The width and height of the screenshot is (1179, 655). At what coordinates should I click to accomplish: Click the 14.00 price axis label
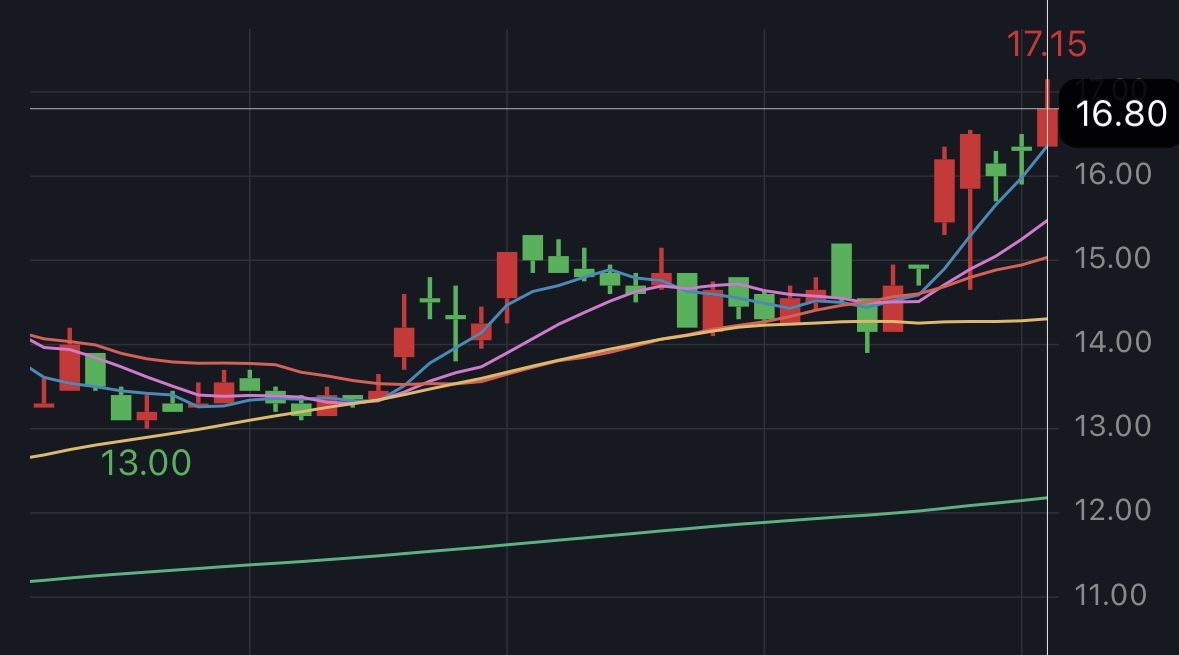click(x=1113, y=343)
